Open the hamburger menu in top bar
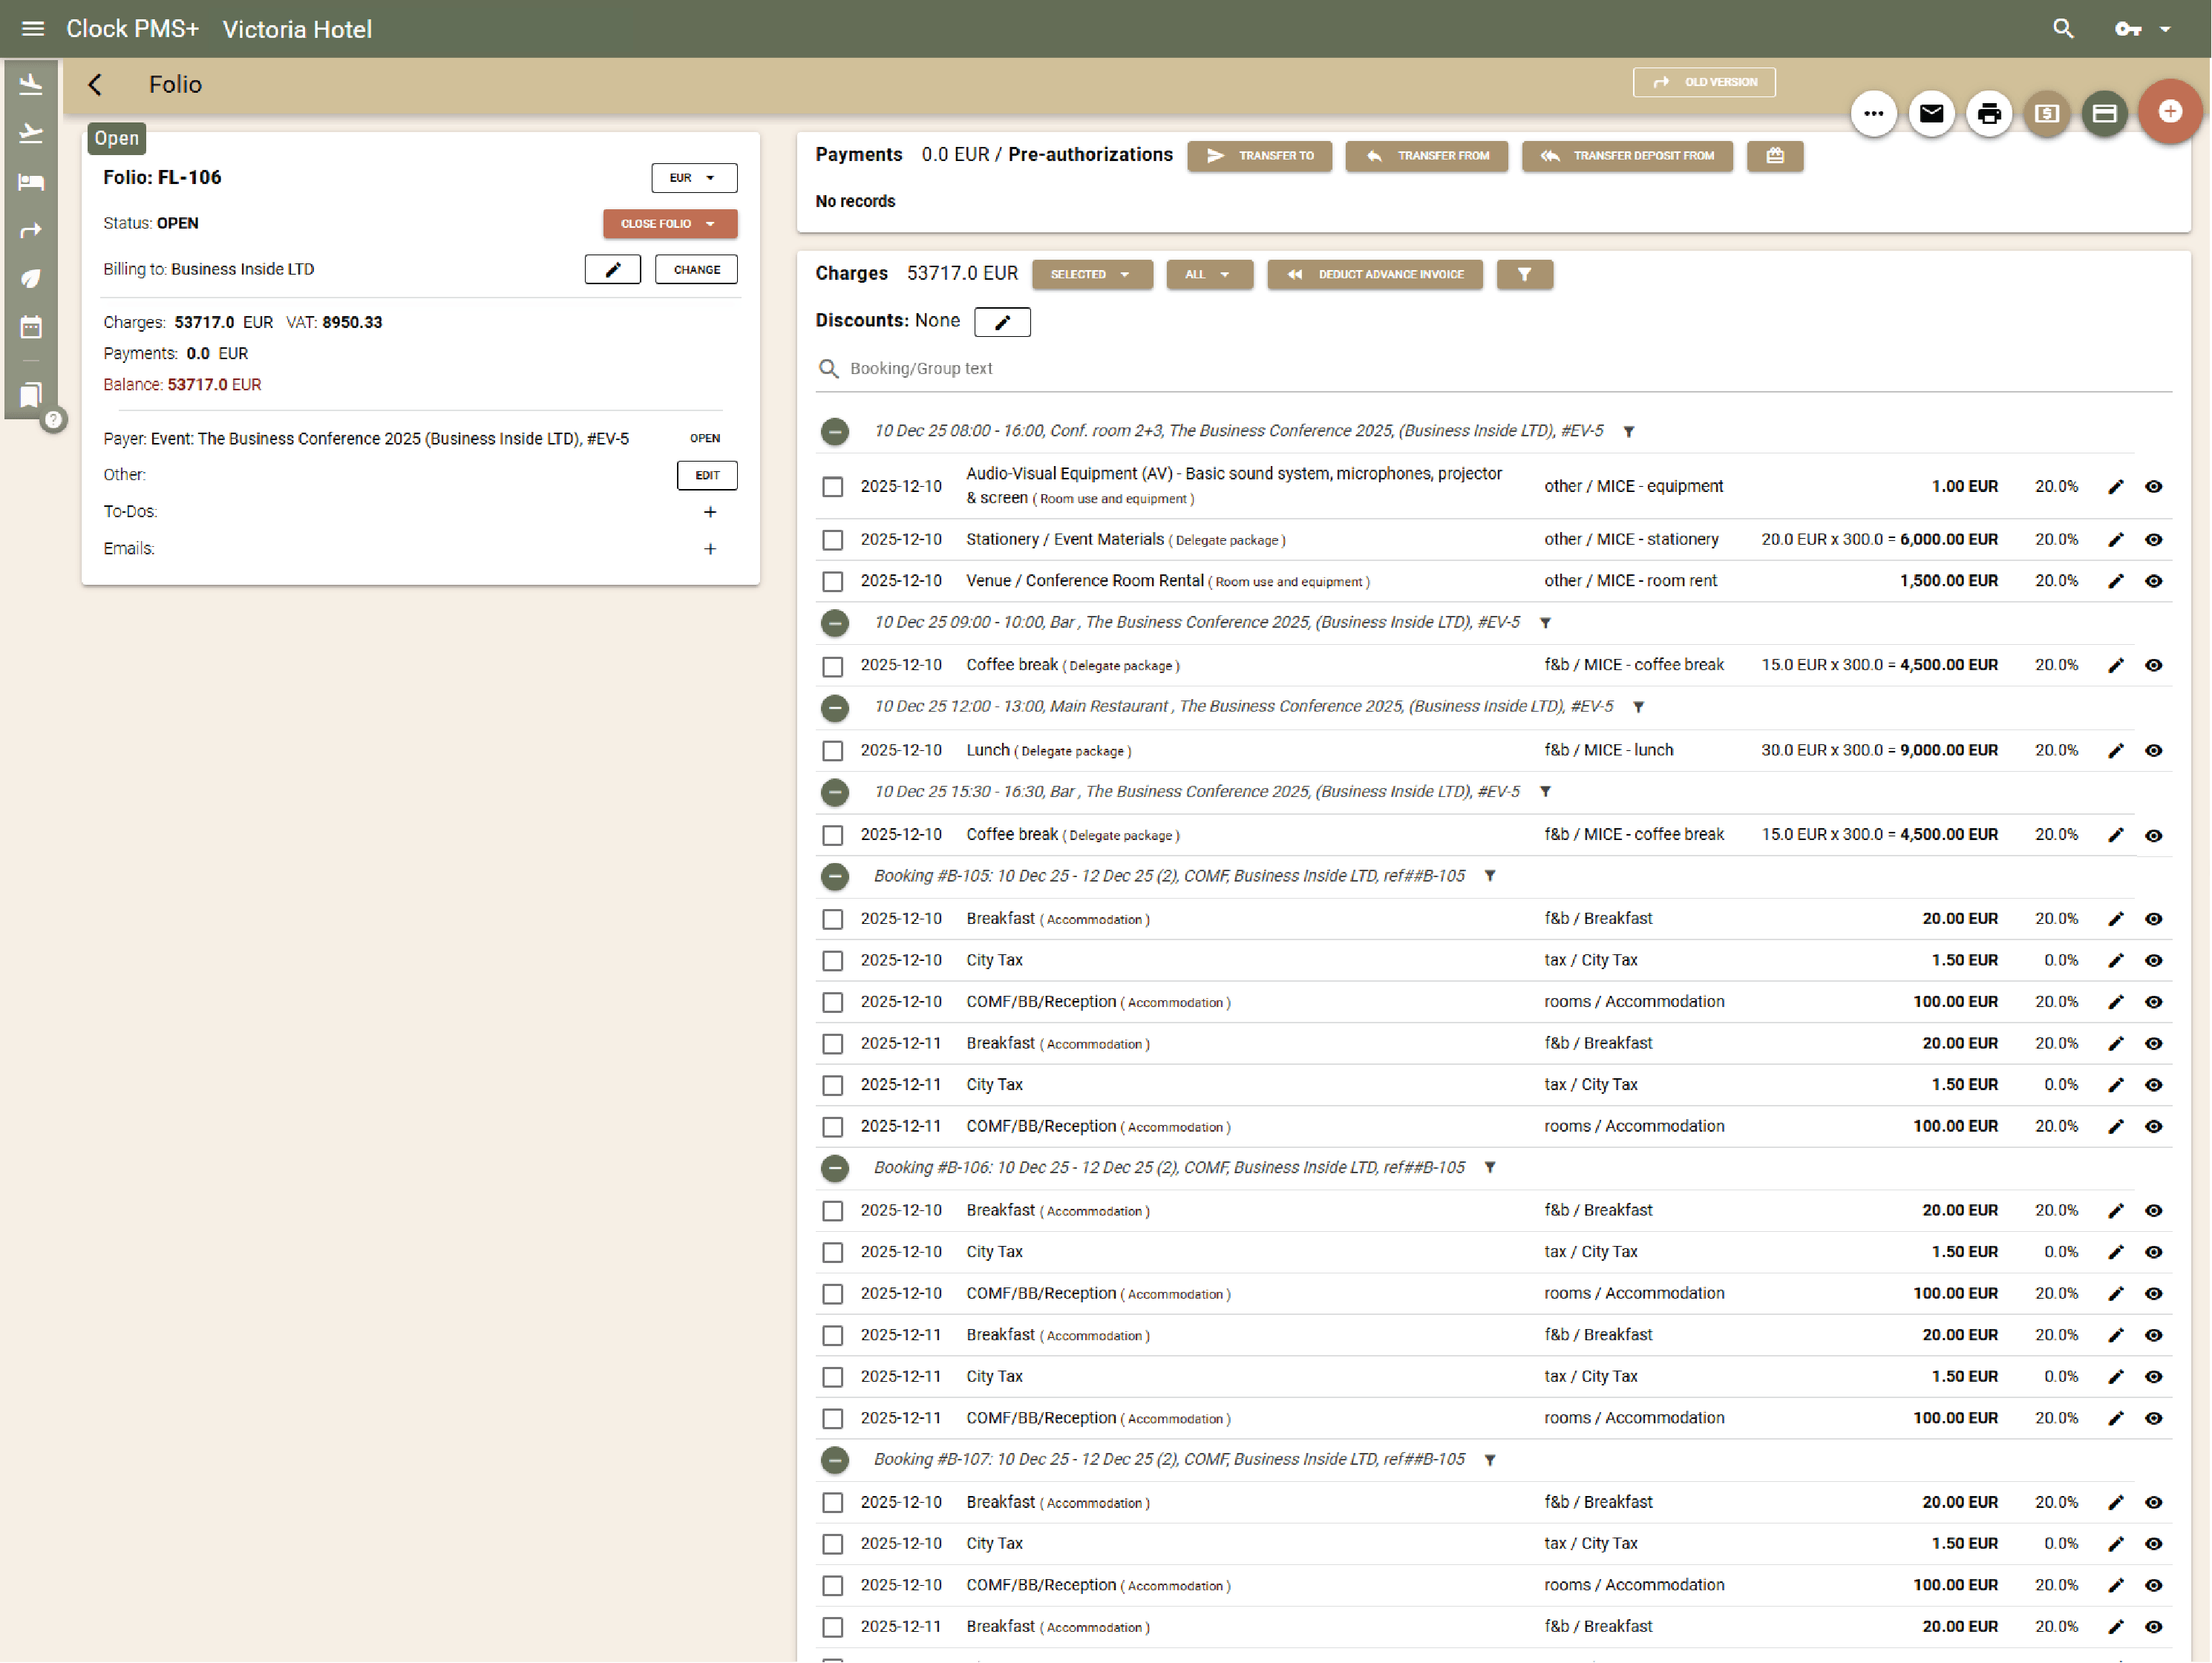This screenshot has height=1663, width=2212. pyautogui.click(x=33, y=28)
